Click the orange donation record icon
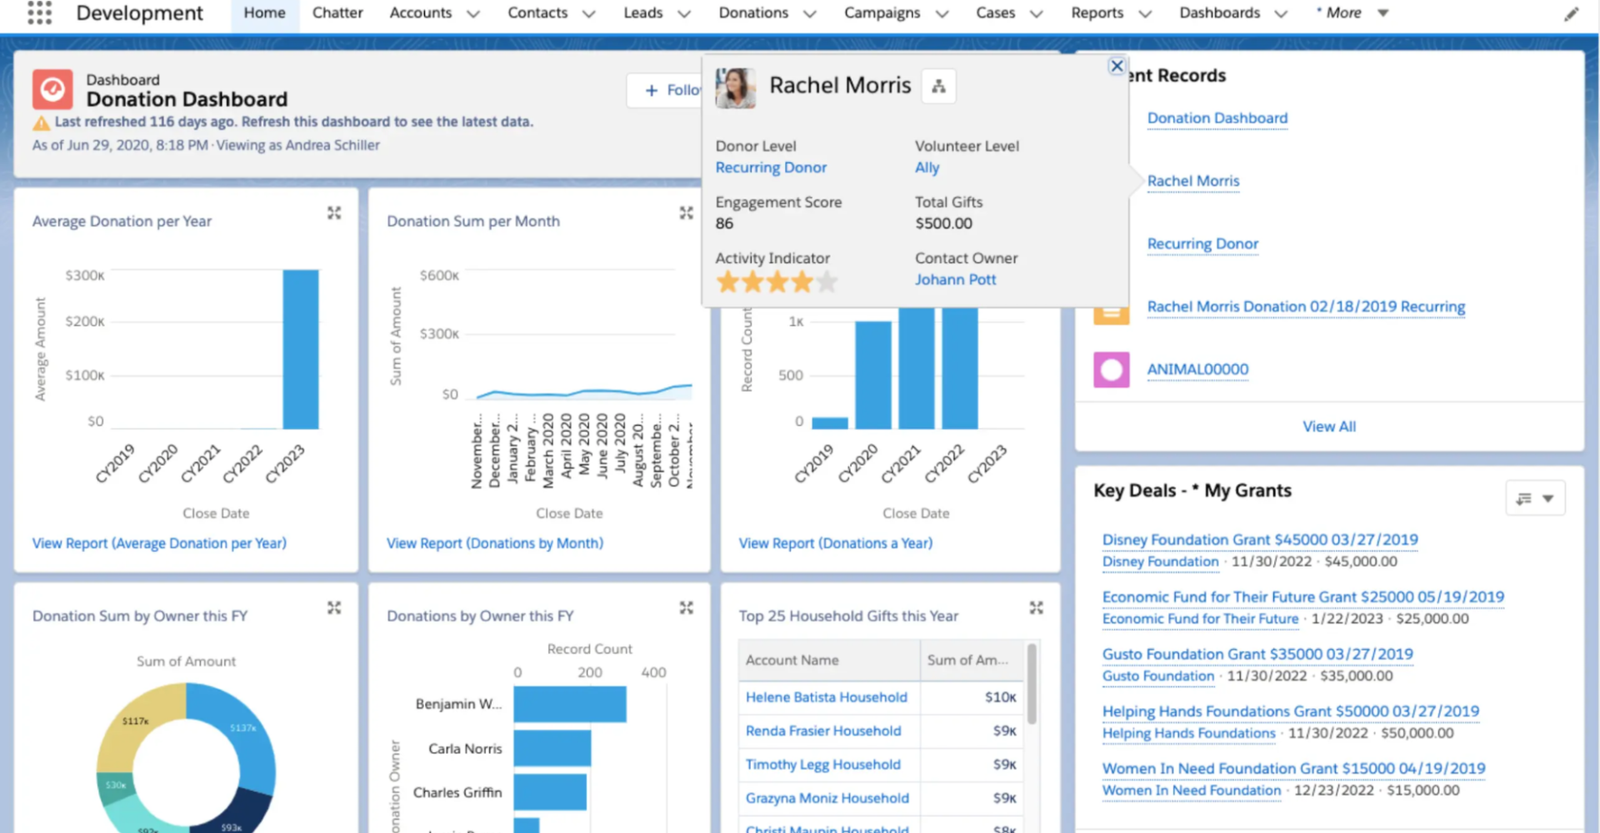Screen dimensions: 1600x833 point(1111,315)
